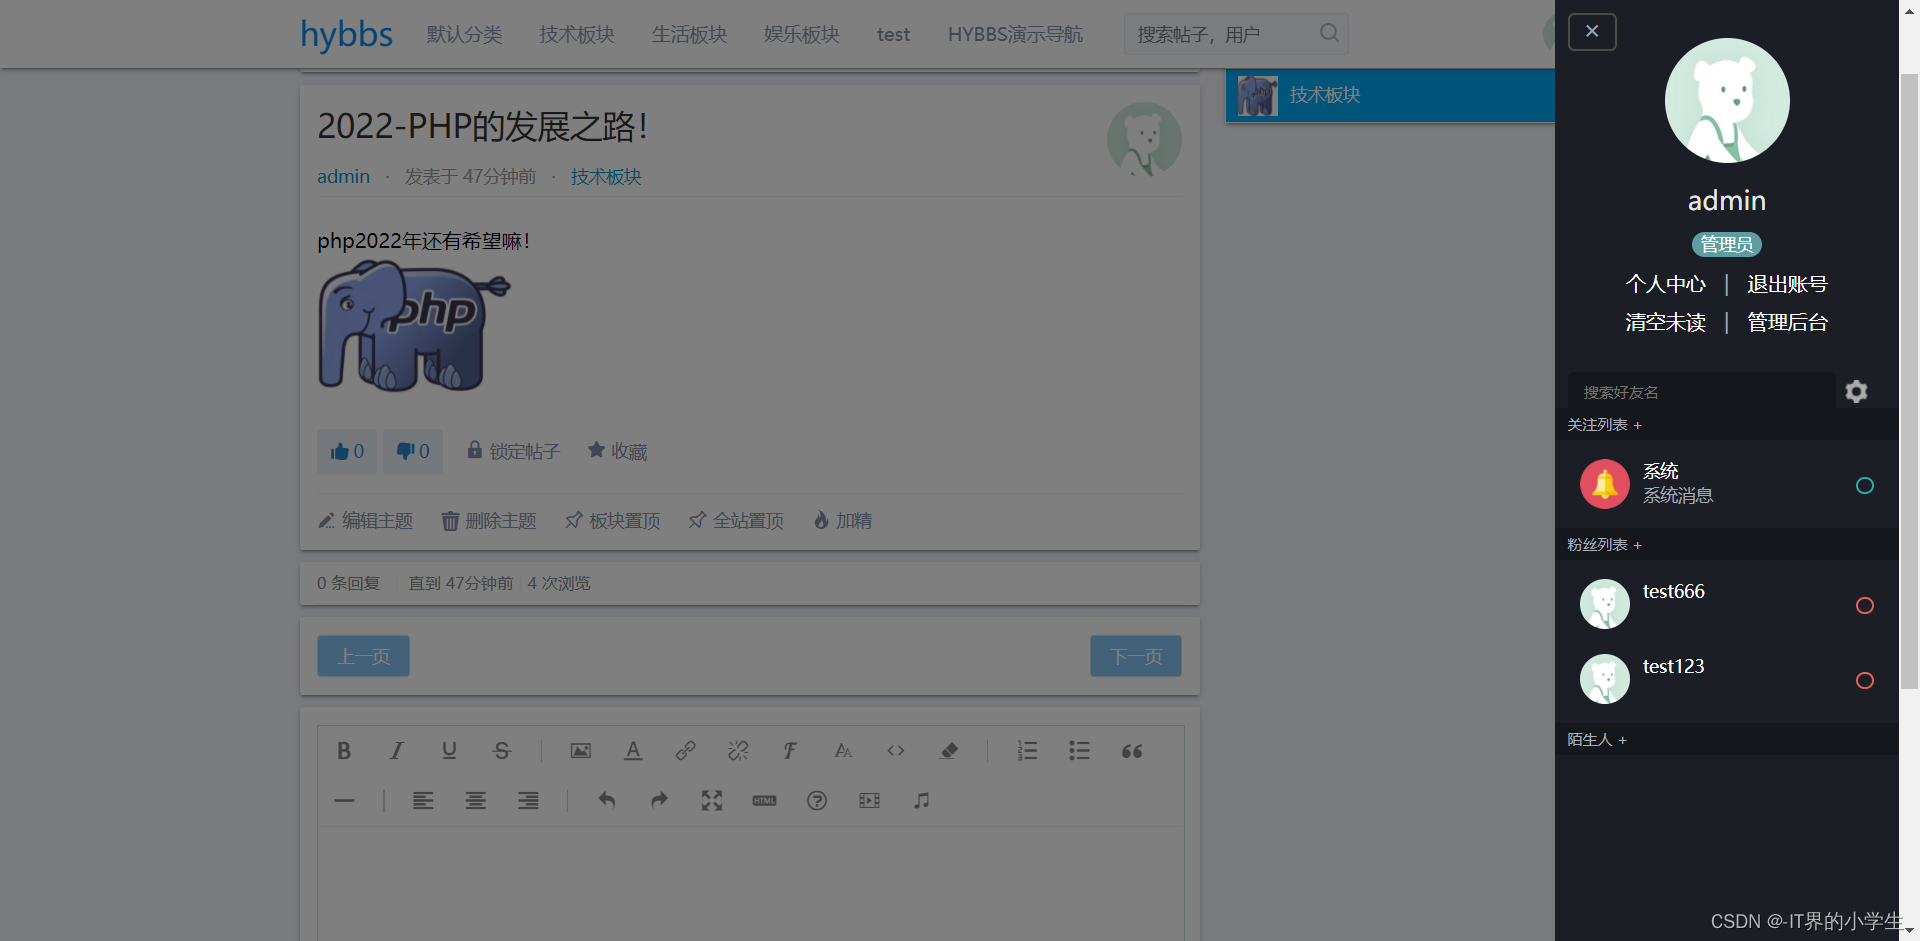The width and height of the screenshot is (1920, 941).
Task: Click the 上一页 previous button
Action: [x=363, y=657]
